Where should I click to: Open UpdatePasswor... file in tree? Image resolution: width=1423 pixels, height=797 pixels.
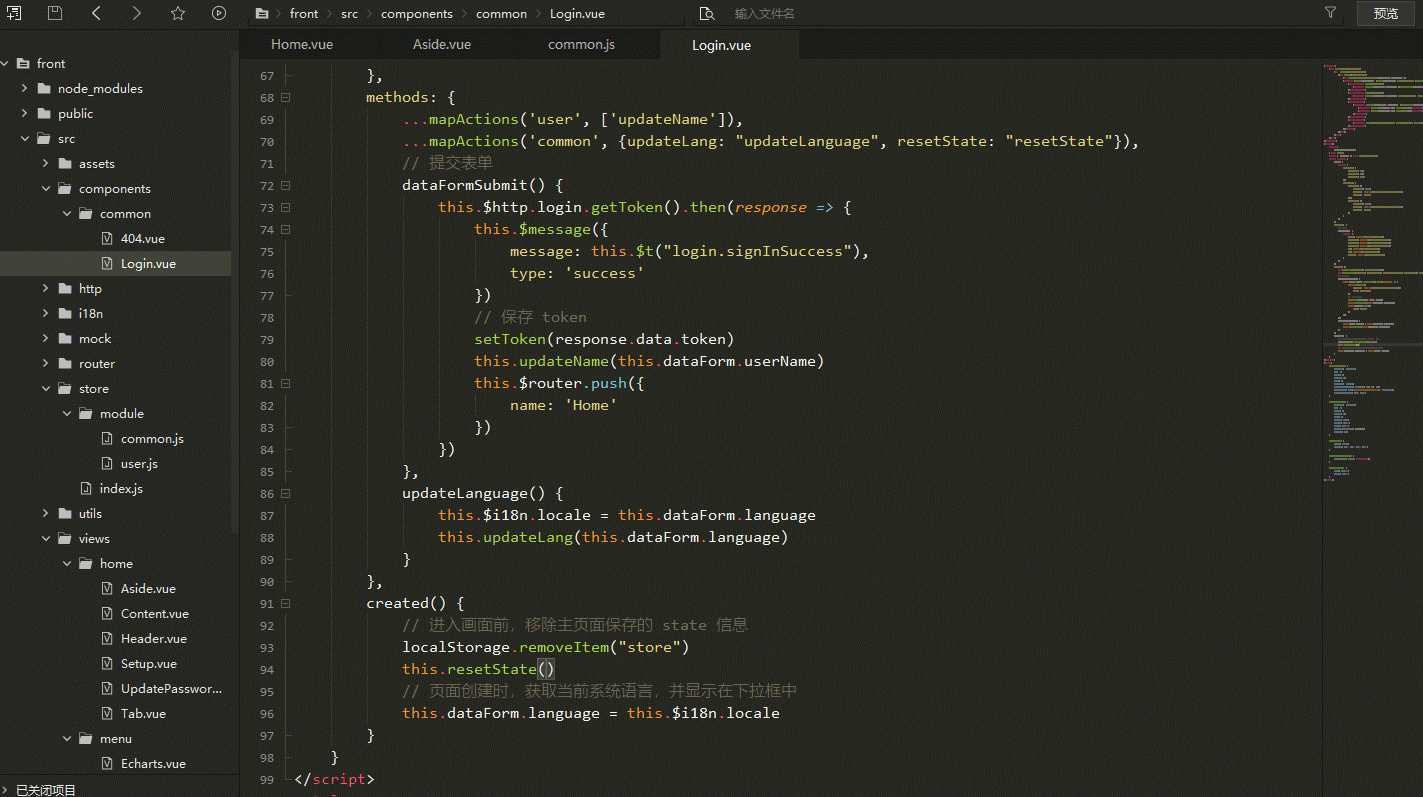point(171,688)
